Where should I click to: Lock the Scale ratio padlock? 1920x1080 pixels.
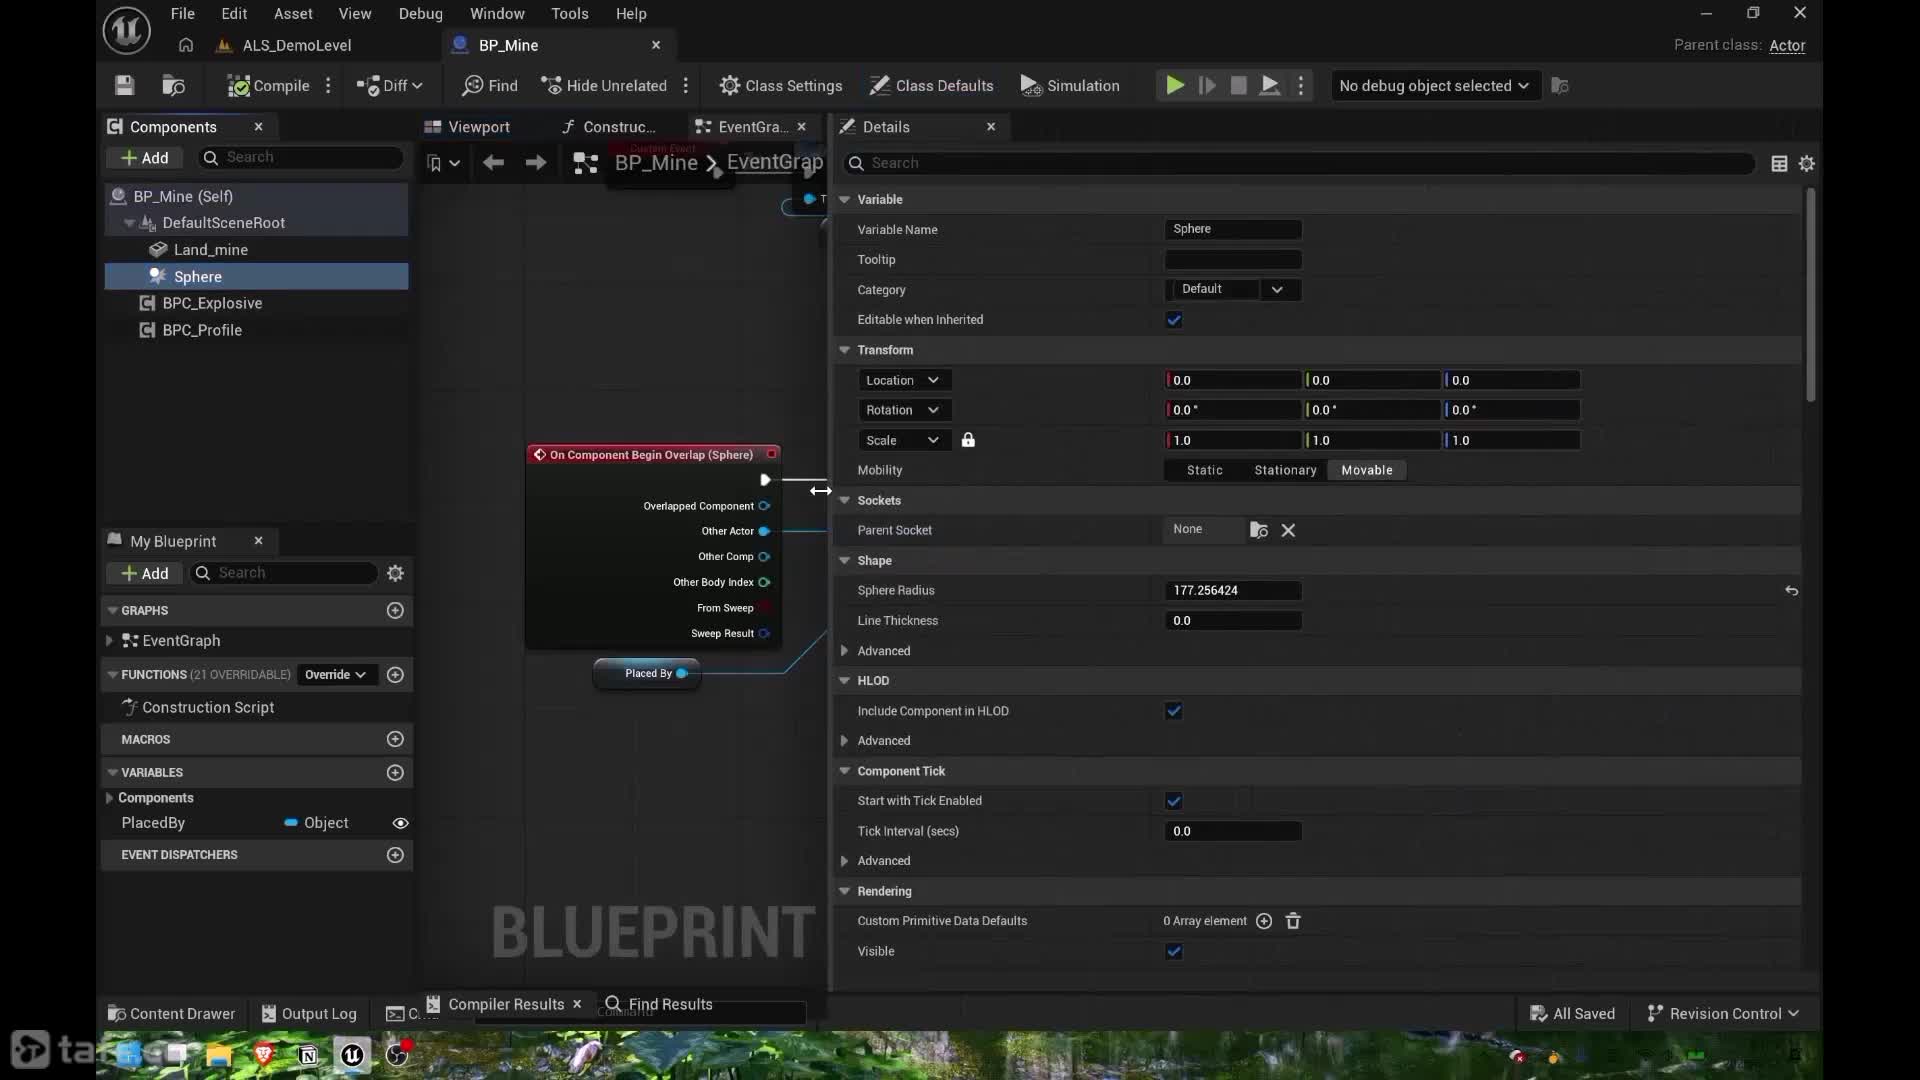tap(968, 440)
